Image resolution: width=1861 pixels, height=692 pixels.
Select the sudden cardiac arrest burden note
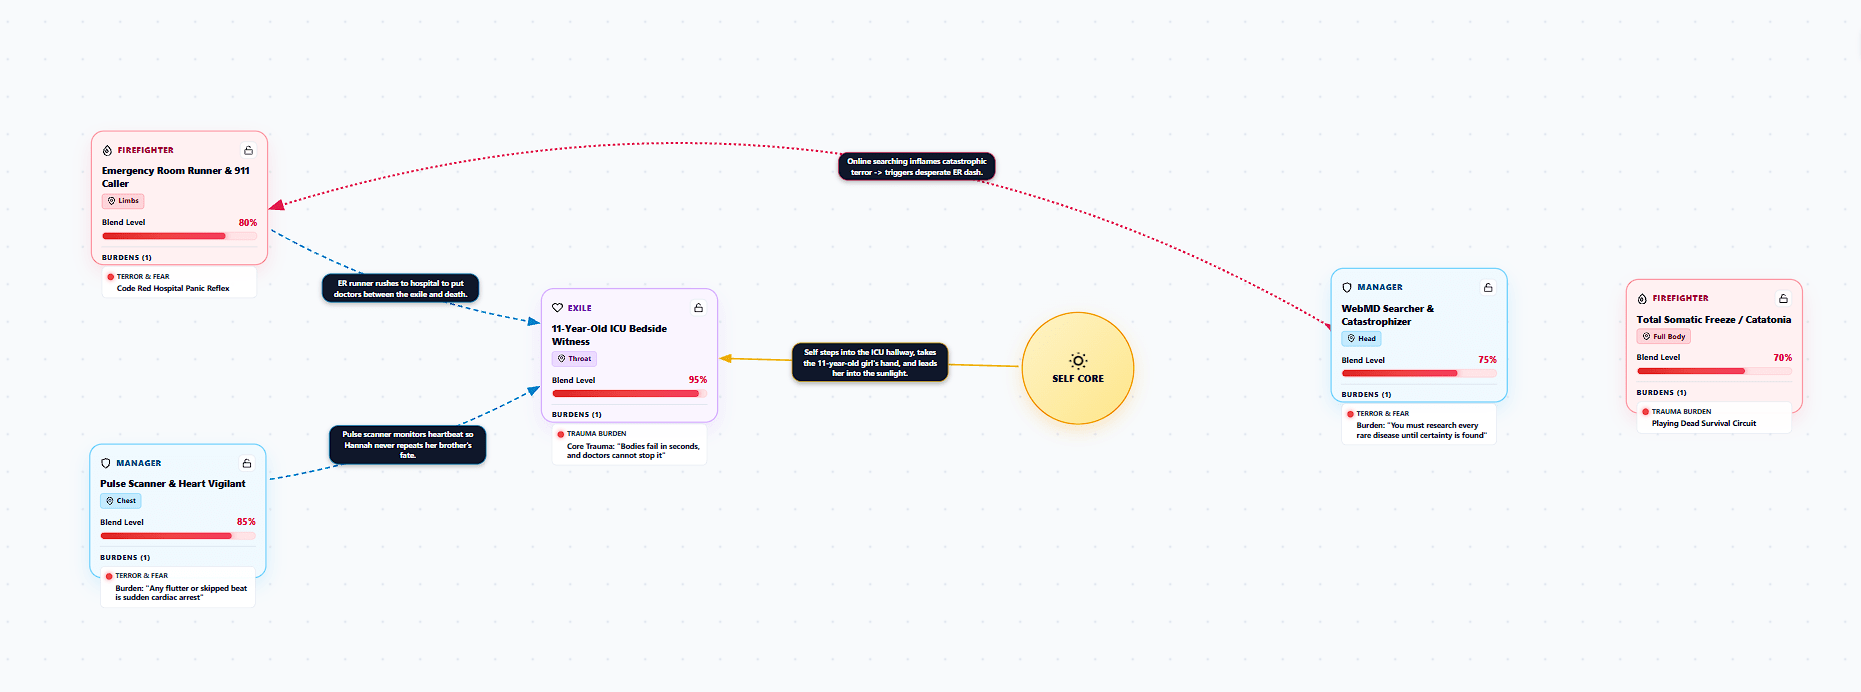pos(178,587)
